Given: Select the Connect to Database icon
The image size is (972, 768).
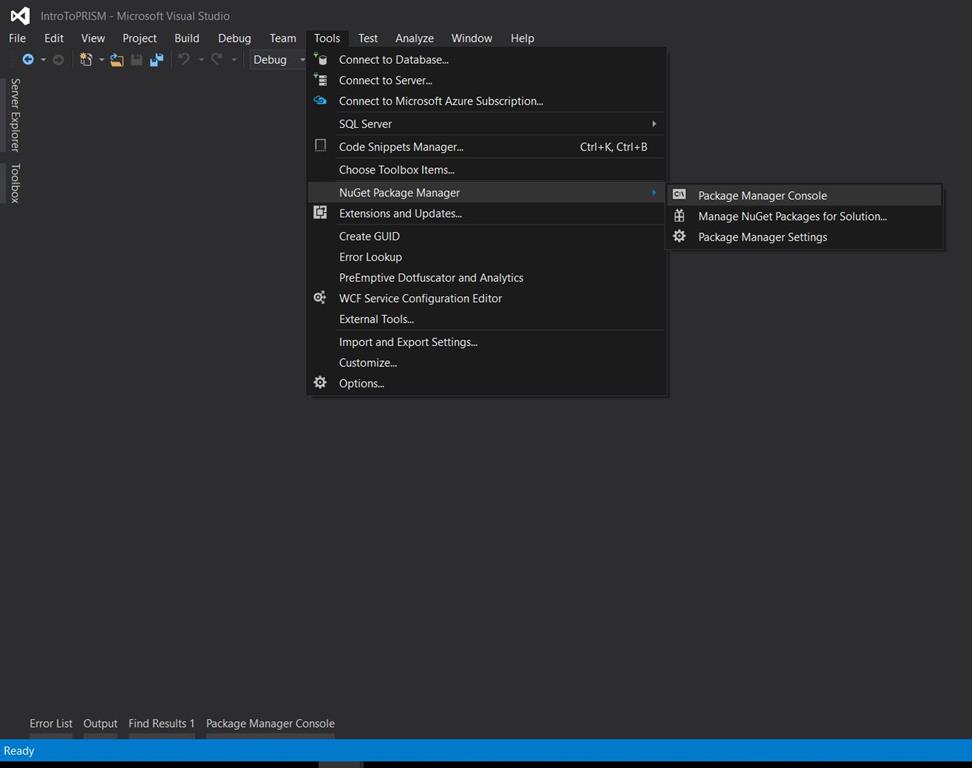Looking at the screenshot, I should [x=320, y=59].
